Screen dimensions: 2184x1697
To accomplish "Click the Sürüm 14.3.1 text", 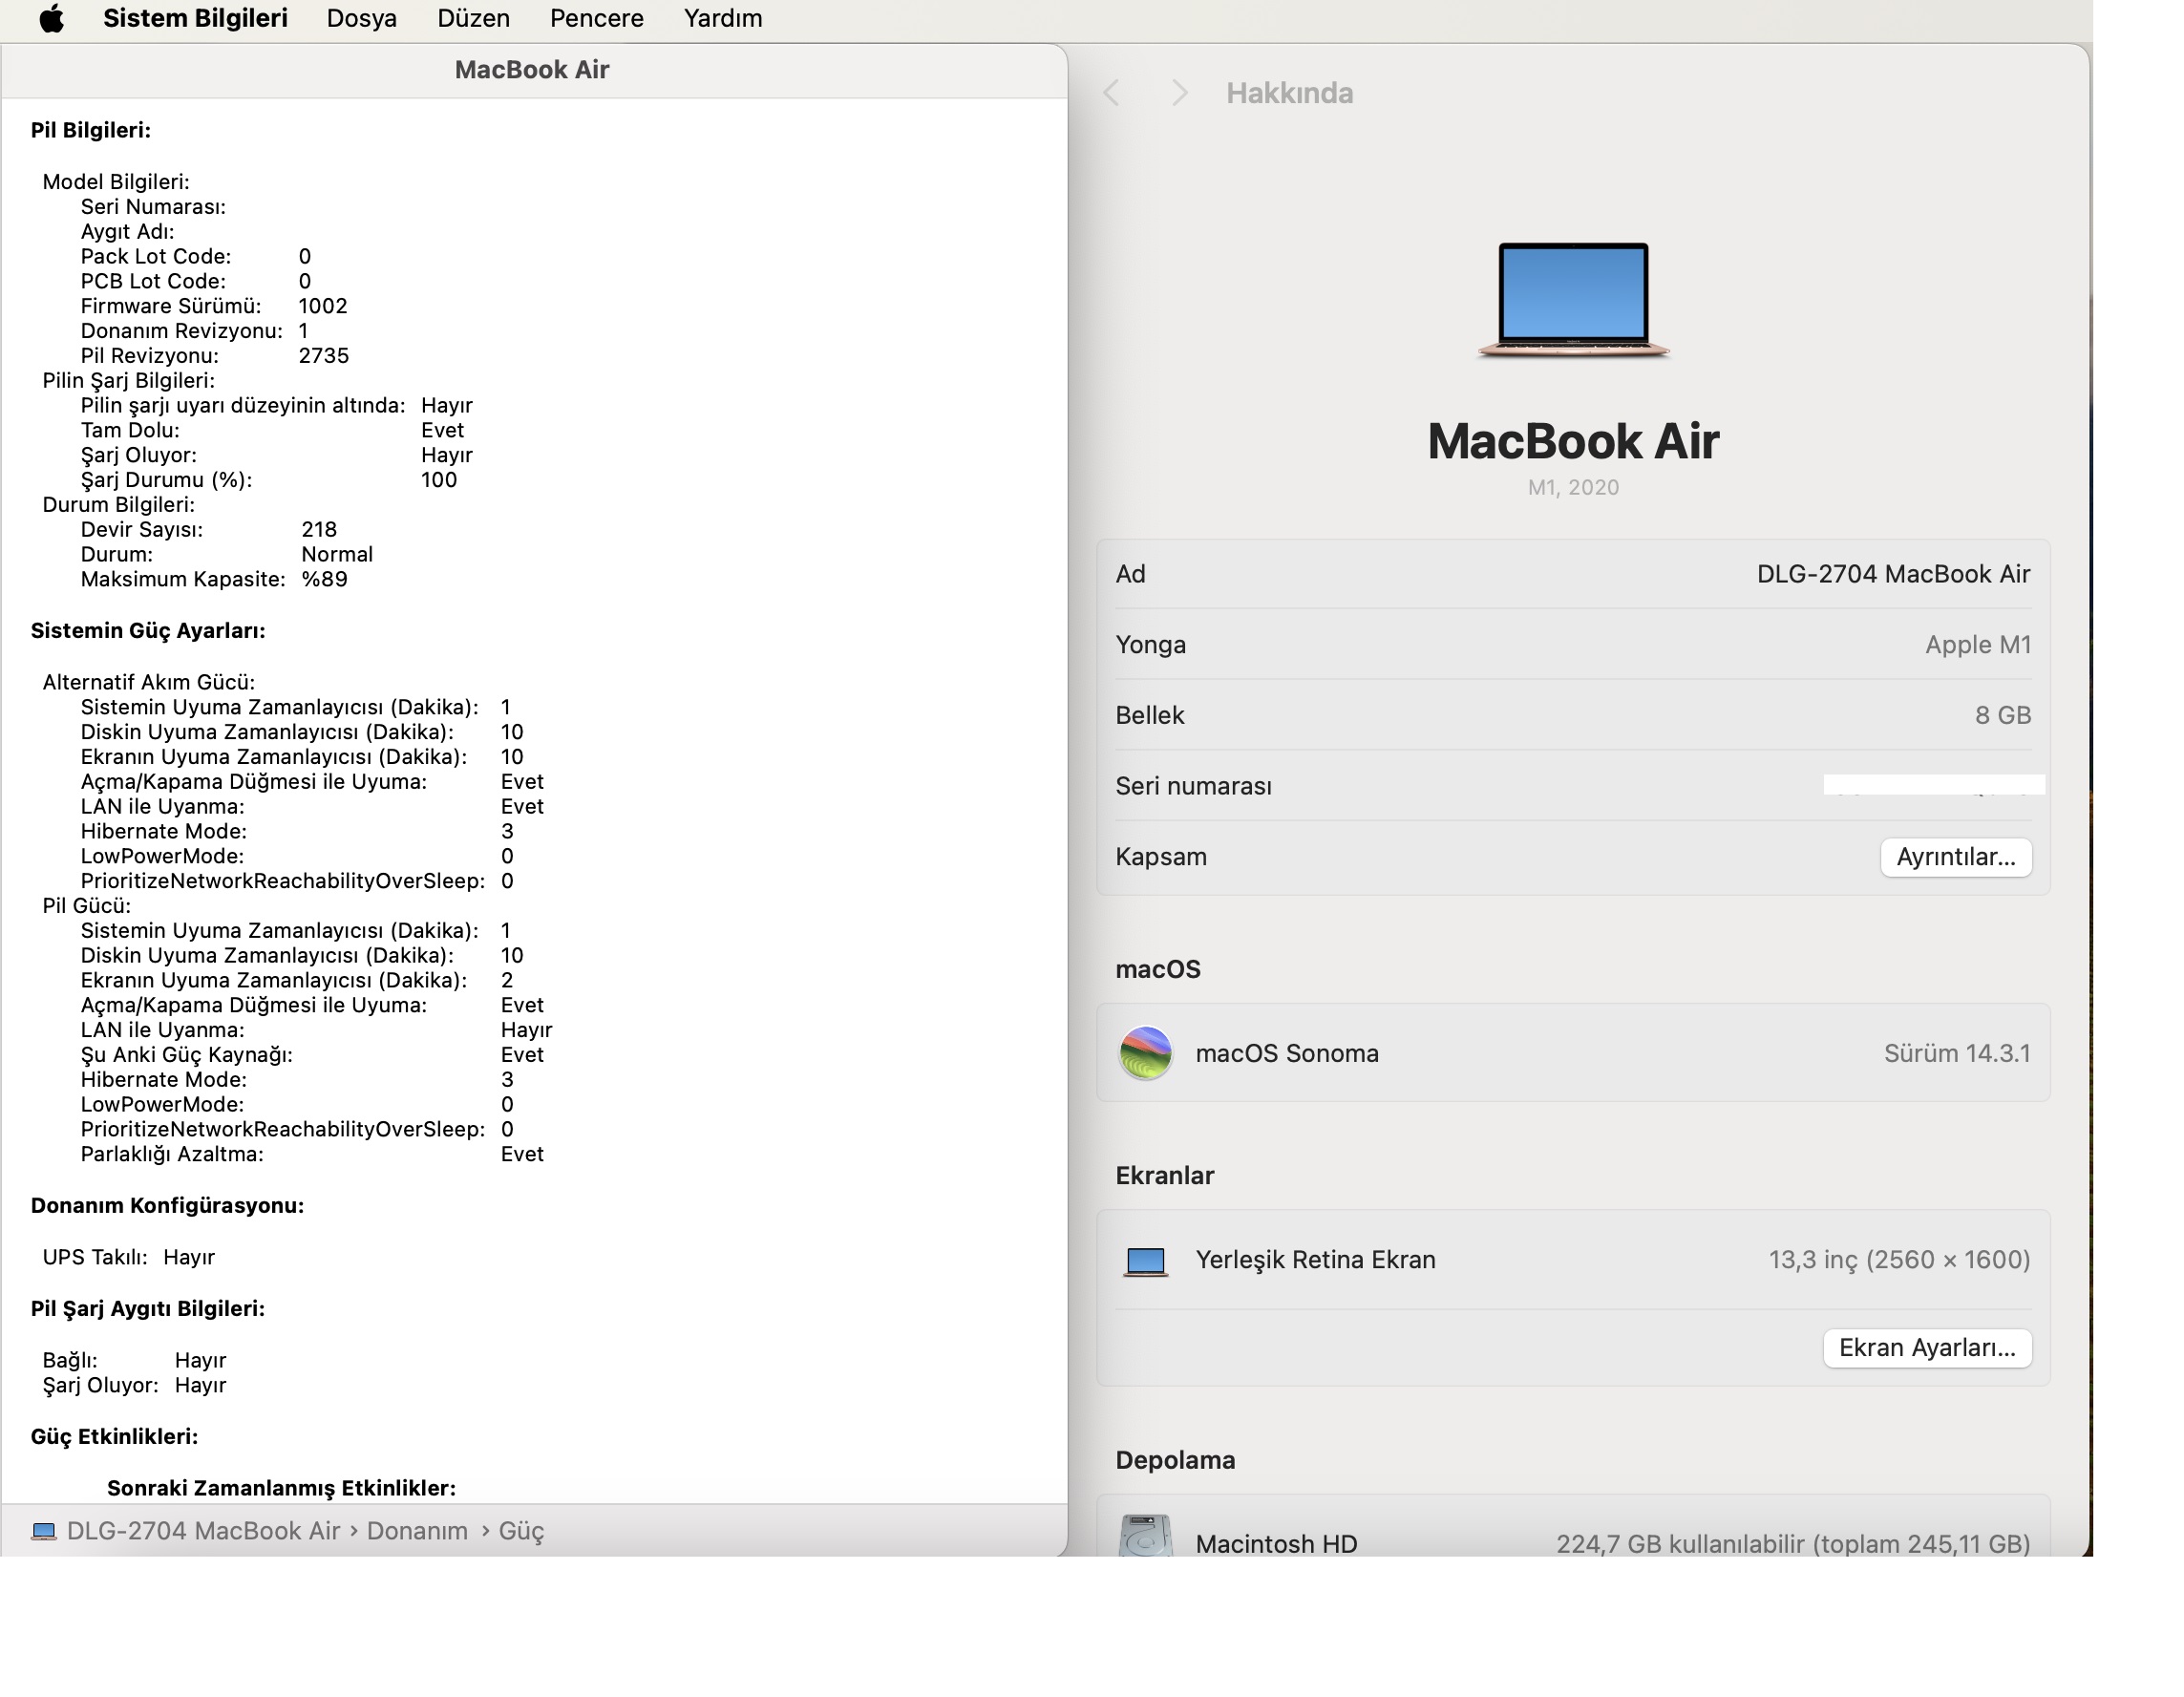I will point(1956,1053).
